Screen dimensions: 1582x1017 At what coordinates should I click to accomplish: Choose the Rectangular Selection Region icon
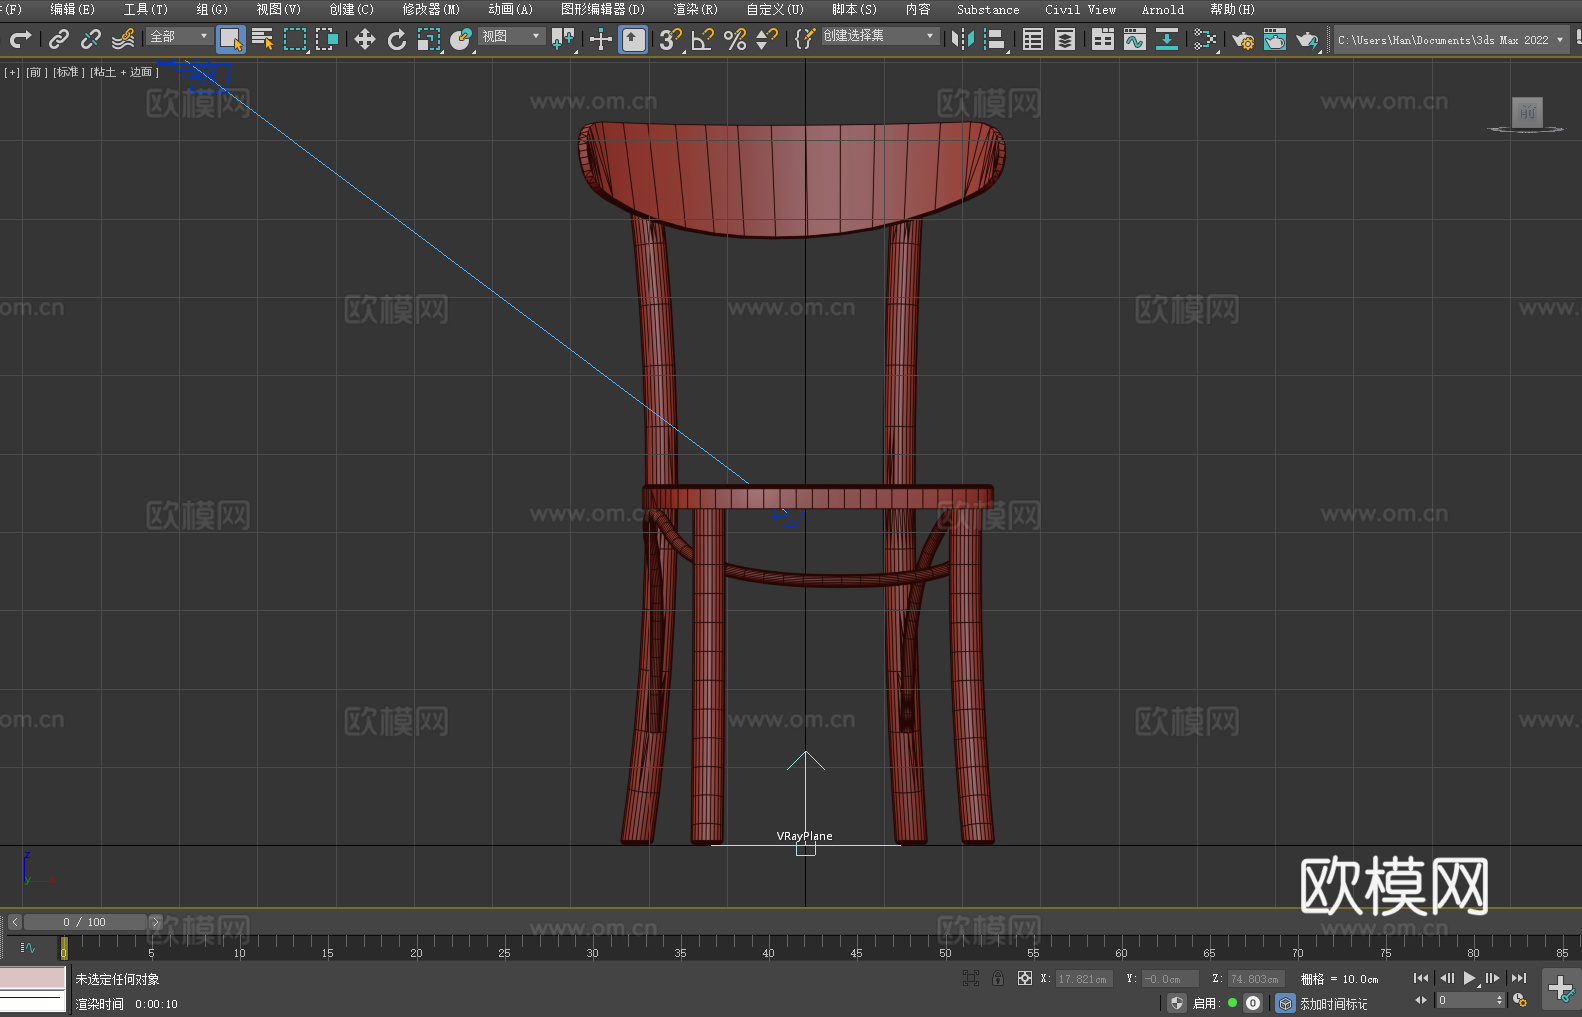(x=295, y=39)
